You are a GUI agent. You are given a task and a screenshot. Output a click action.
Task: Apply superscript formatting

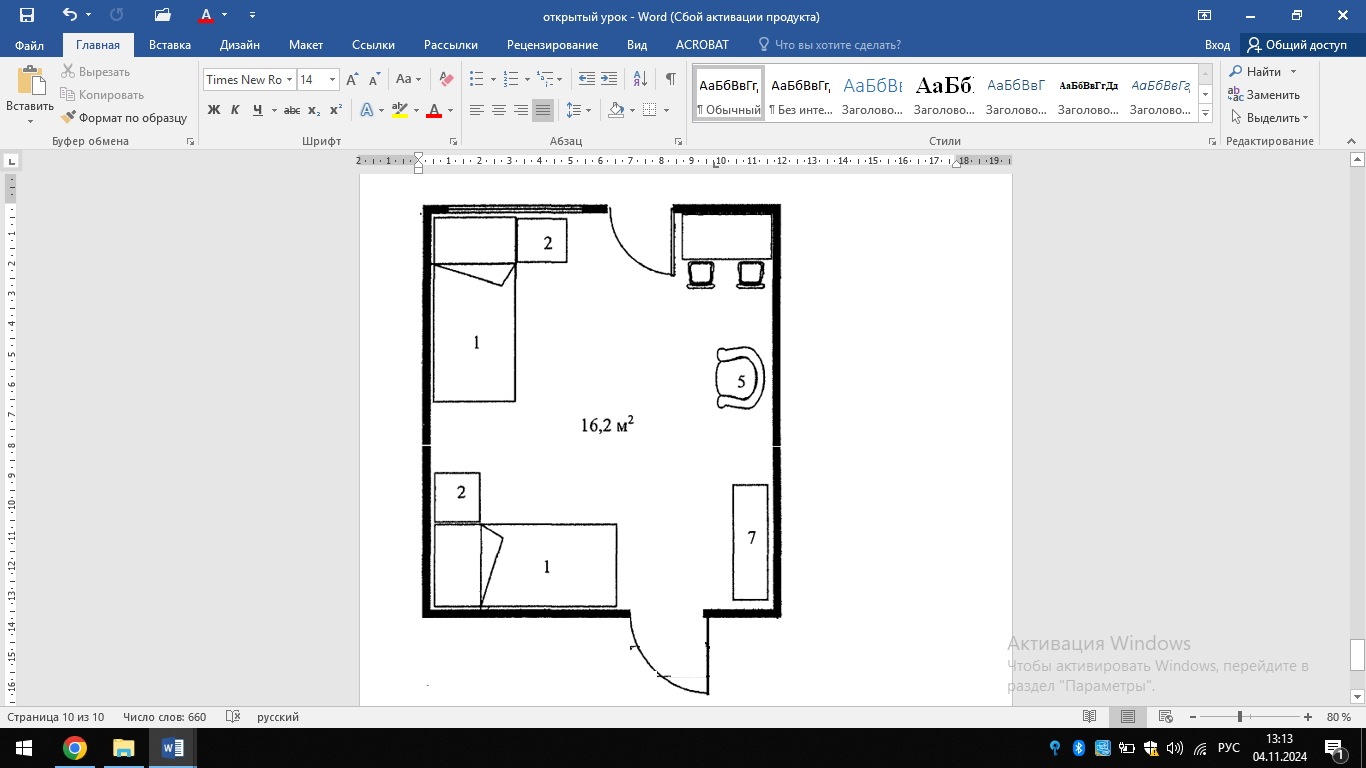(x=336, y=110)
